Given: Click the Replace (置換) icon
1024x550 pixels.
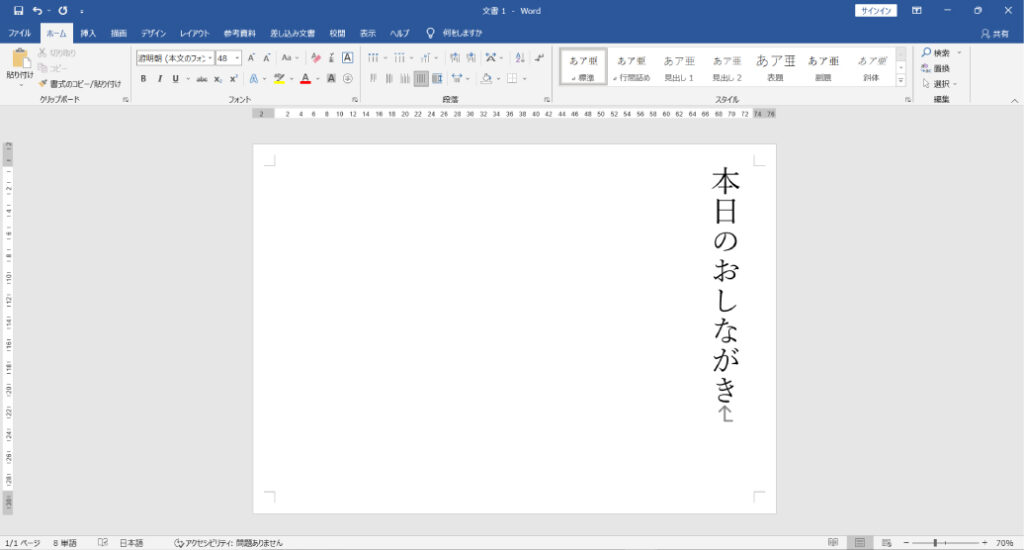Looking at the screenshot, I should [936, 69].
